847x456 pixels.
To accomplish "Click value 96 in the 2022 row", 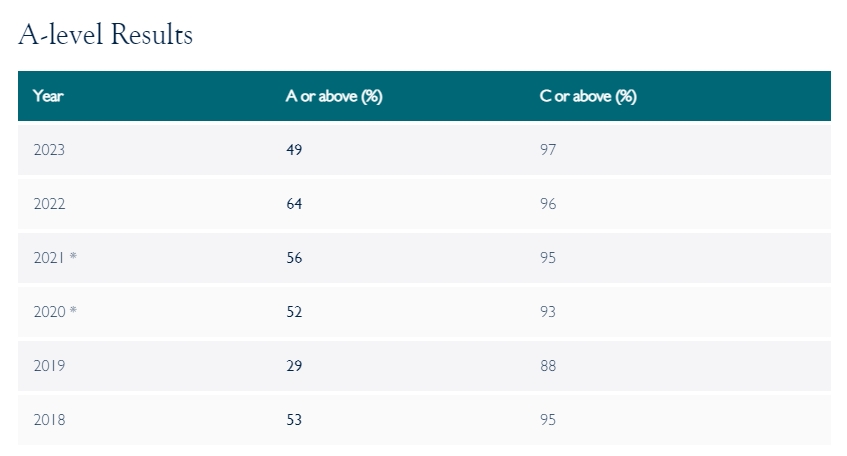I will pyautogui.click(x=548, y=204).
